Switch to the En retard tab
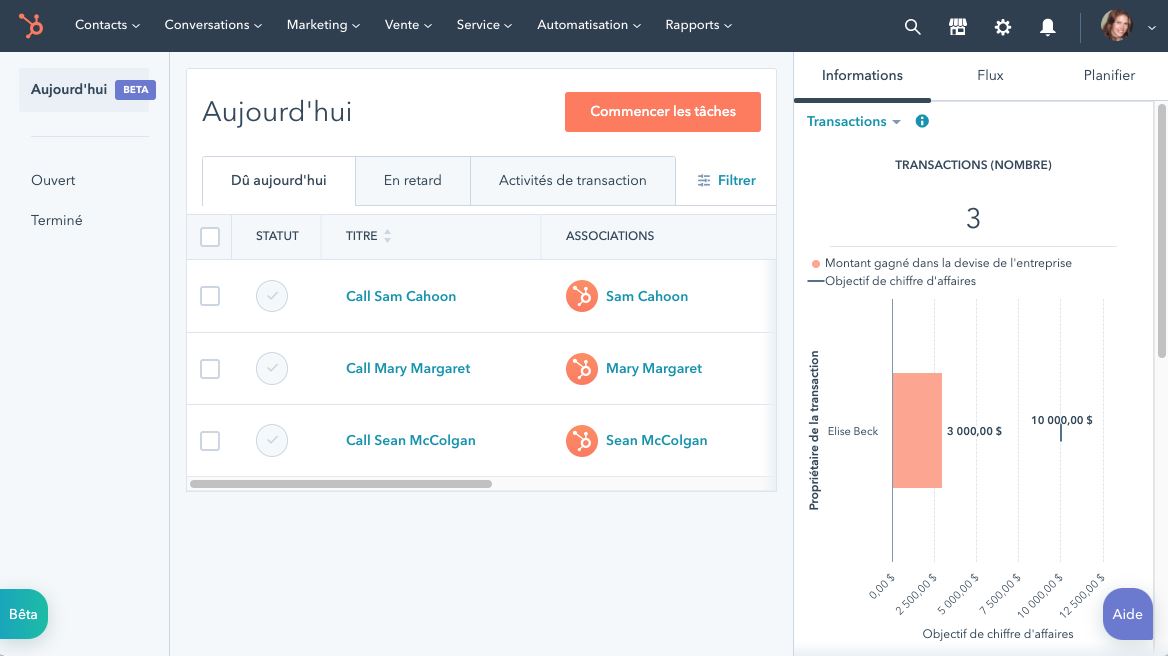This screenshot has height=656, width=1168. [x=412, y=181]
